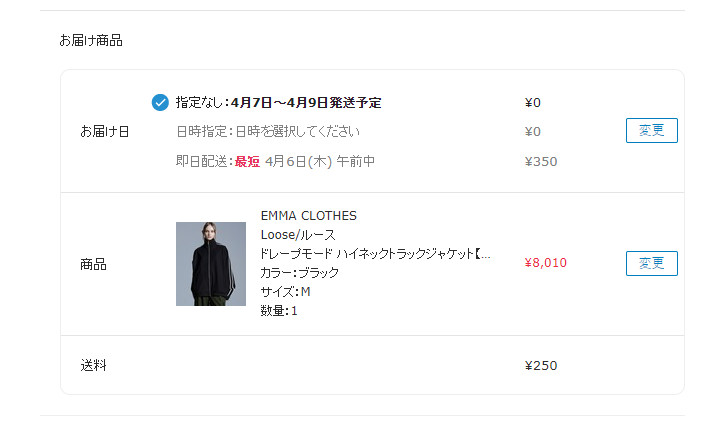The image size is (715, 421).
Task: Click the ¥250 shipping amount
Action: (x=541, y=365)
